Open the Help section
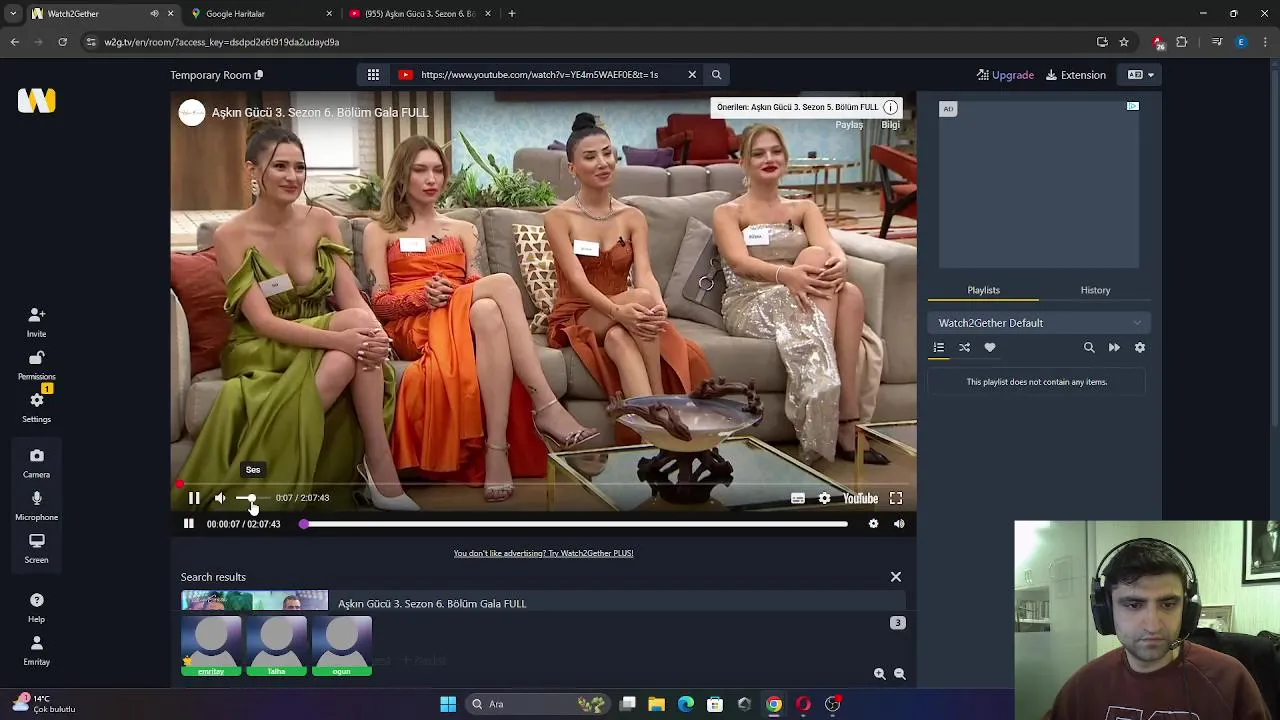The height and width of the screenshot is (720, 1280). pos(36,608)
